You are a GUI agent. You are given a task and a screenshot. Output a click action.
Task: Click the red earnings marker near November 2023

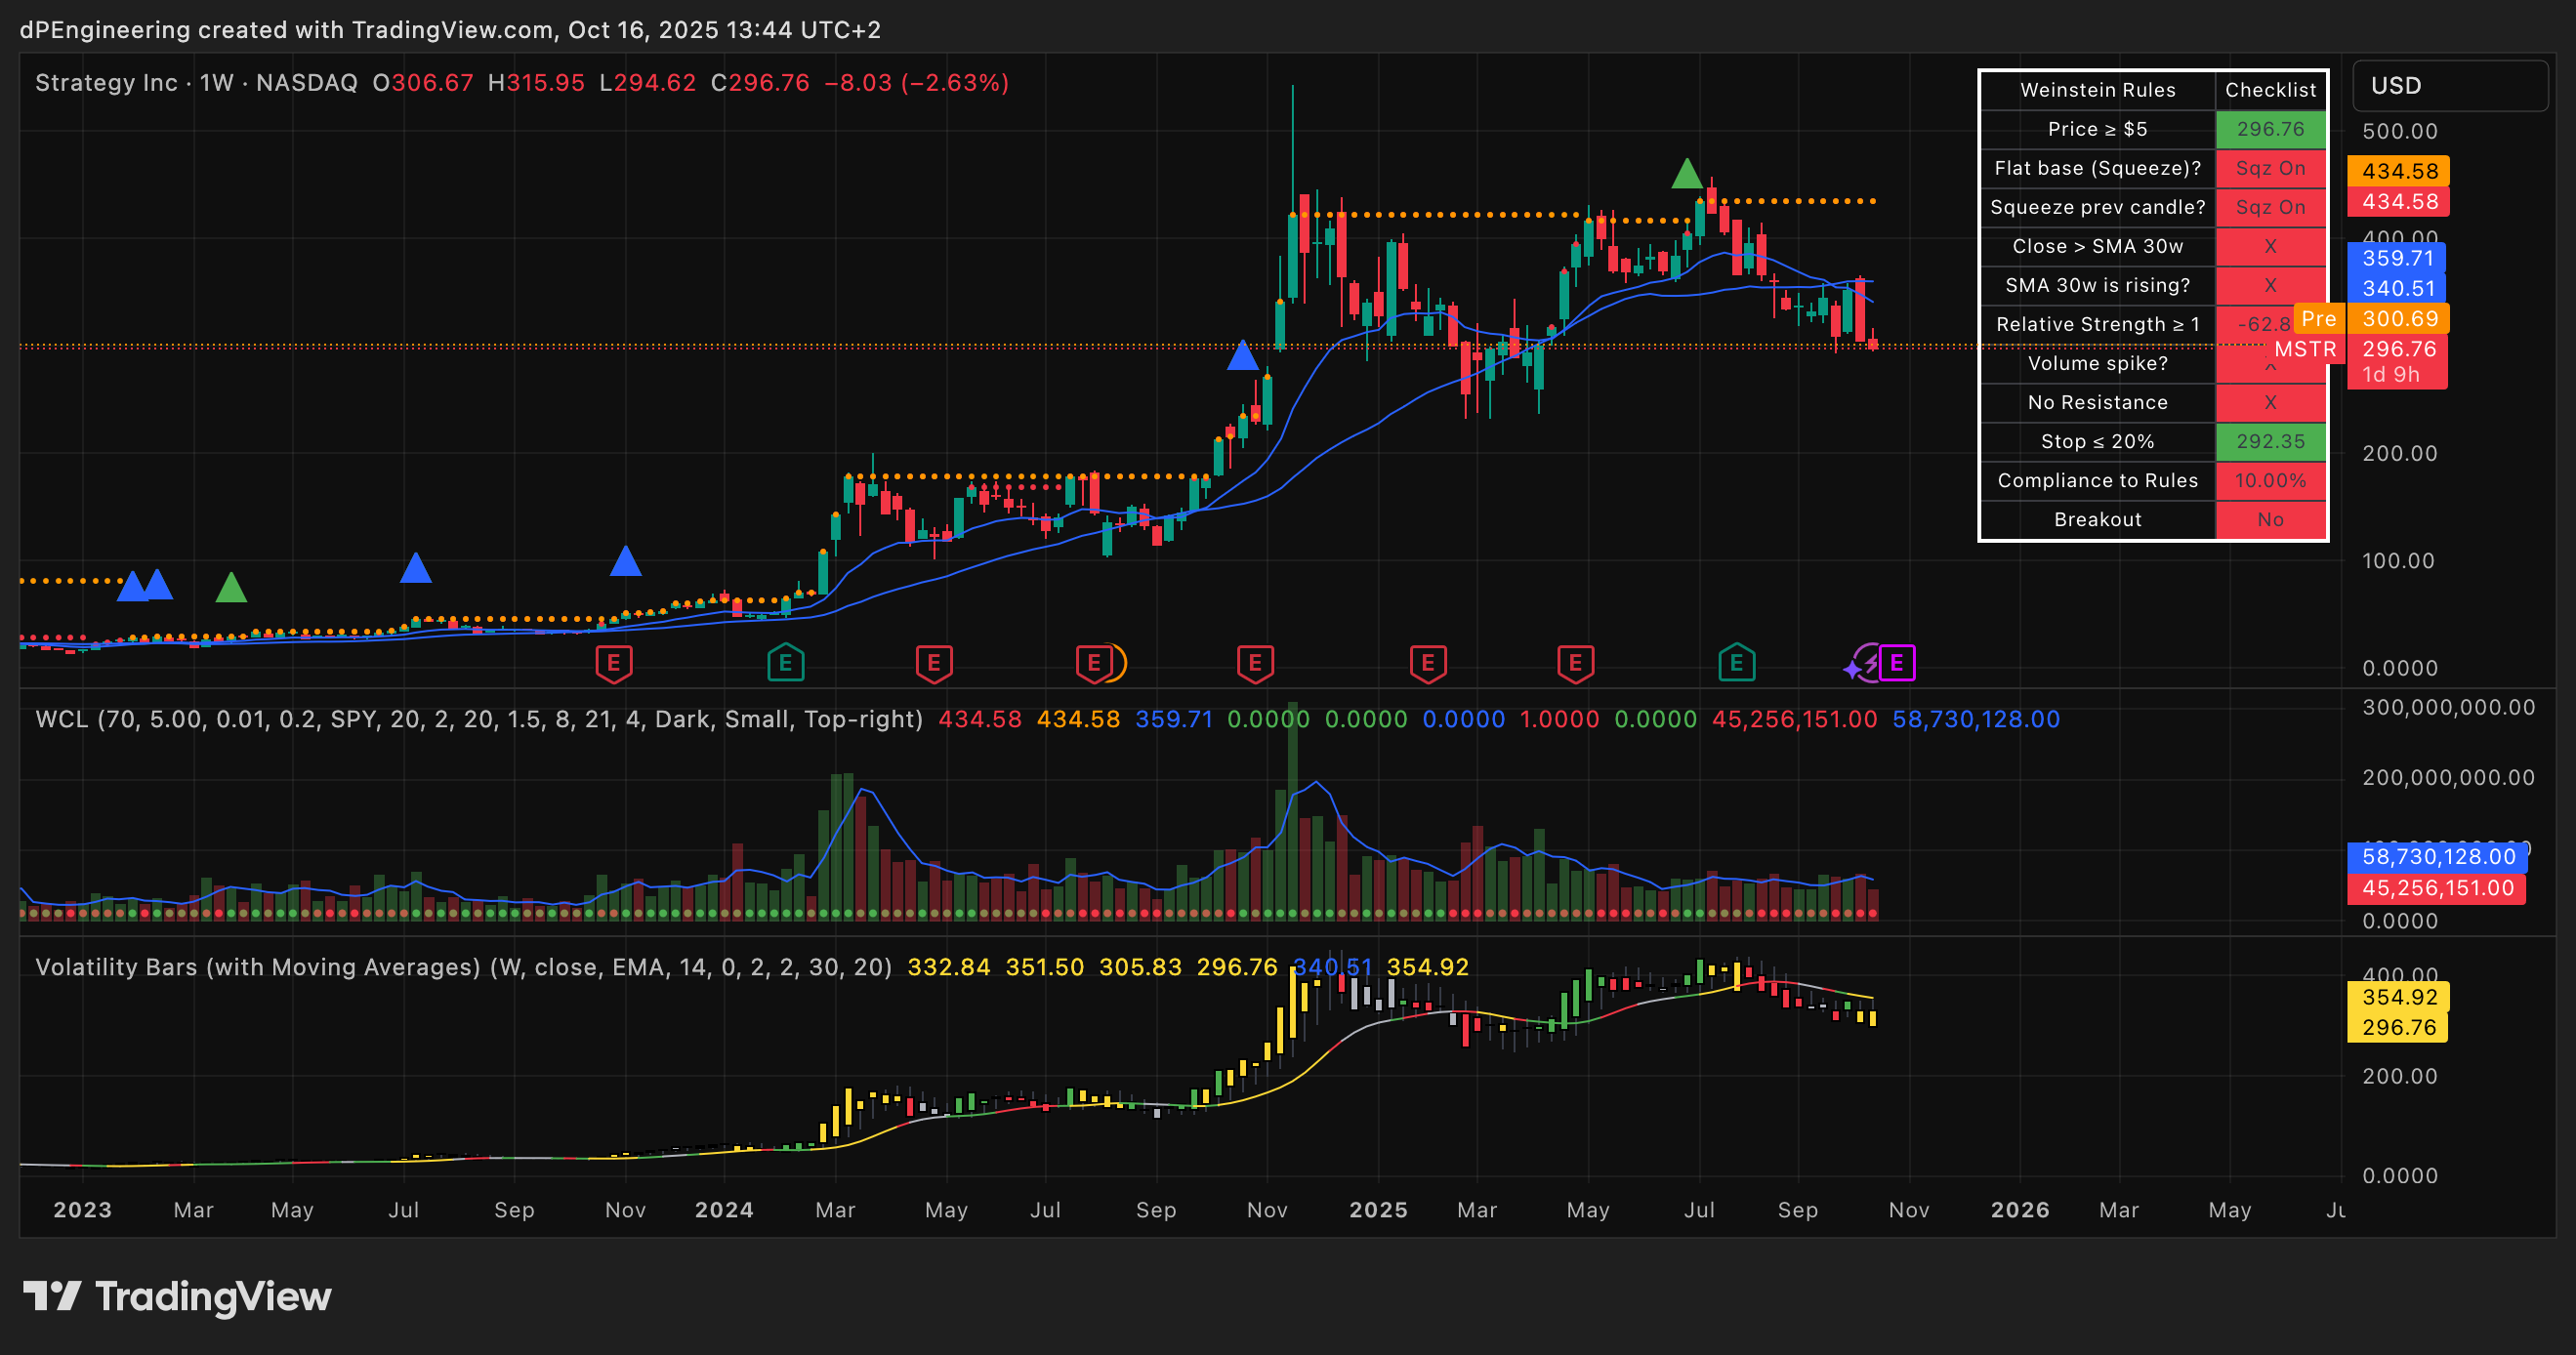coord(614,663)
